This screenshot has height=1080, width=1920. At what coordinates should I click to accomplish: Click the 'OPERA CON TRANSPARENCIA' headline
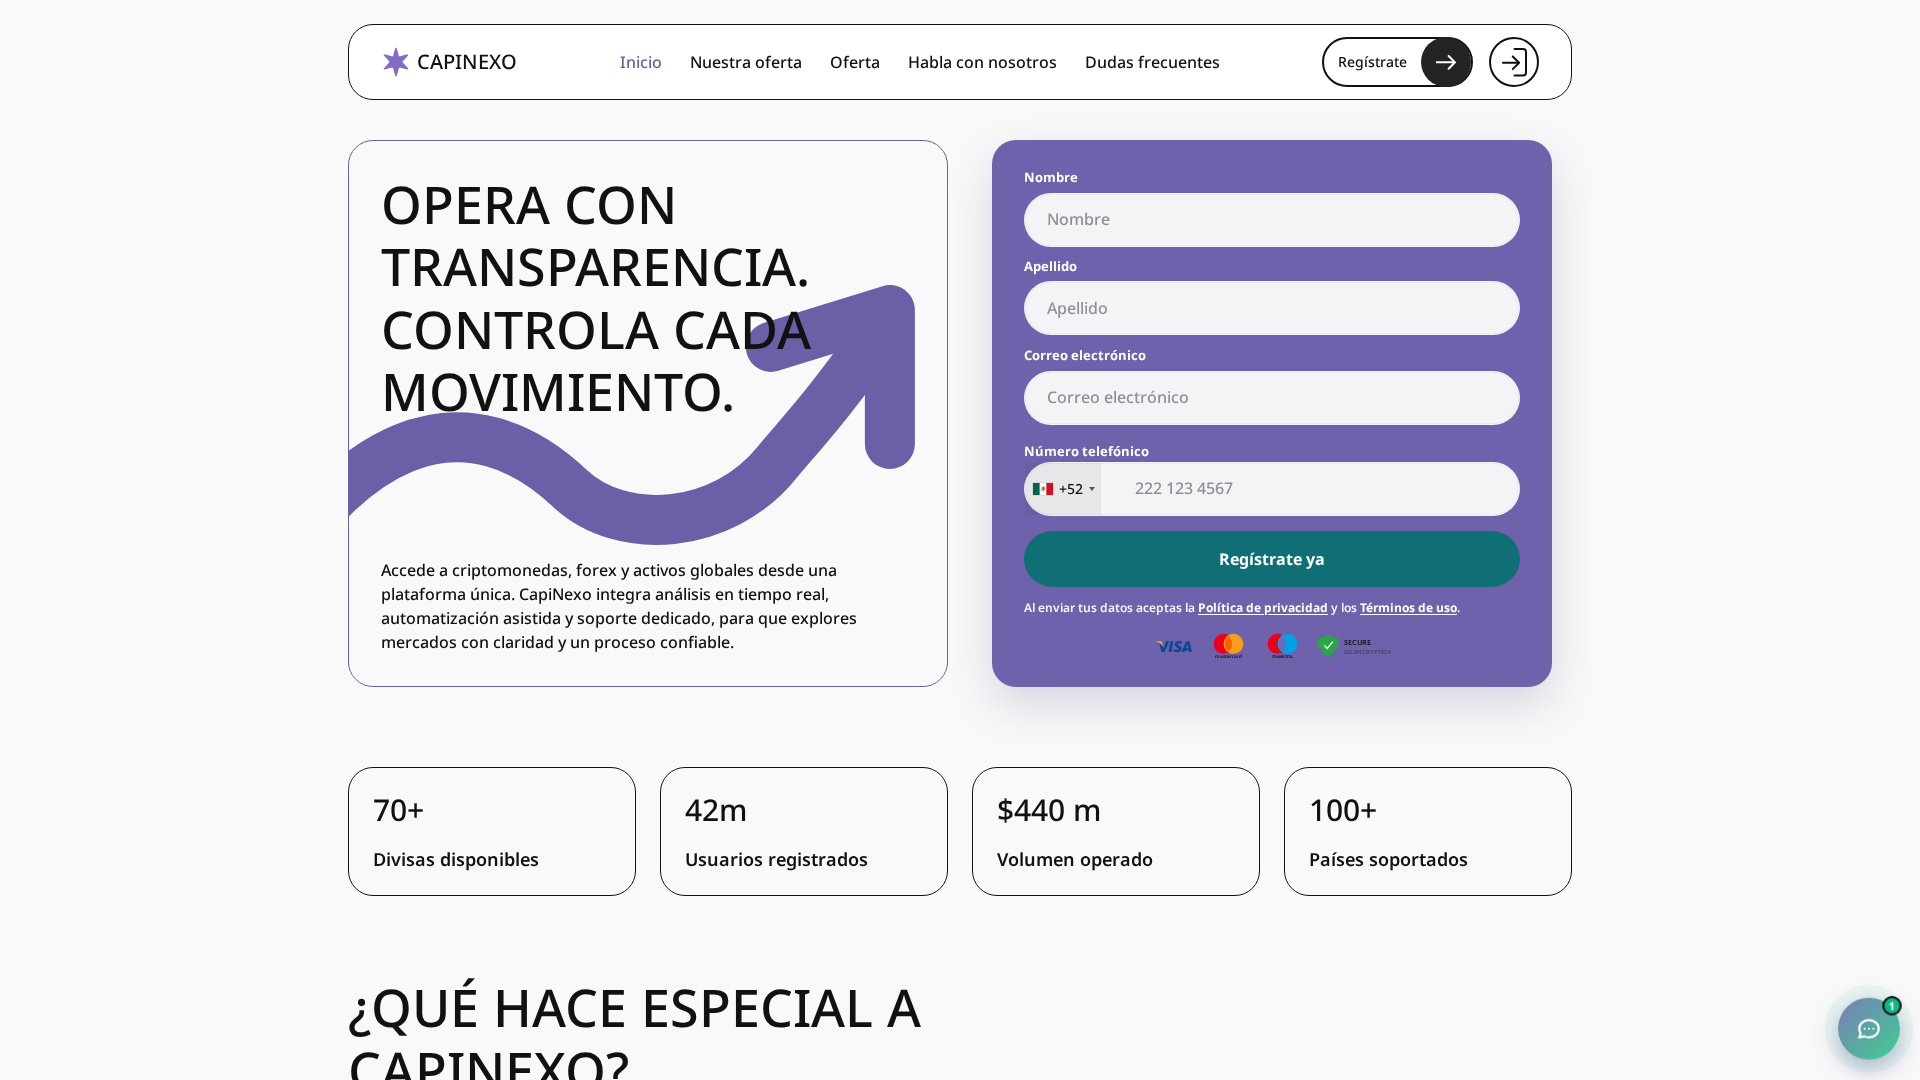tap(596, 298)
